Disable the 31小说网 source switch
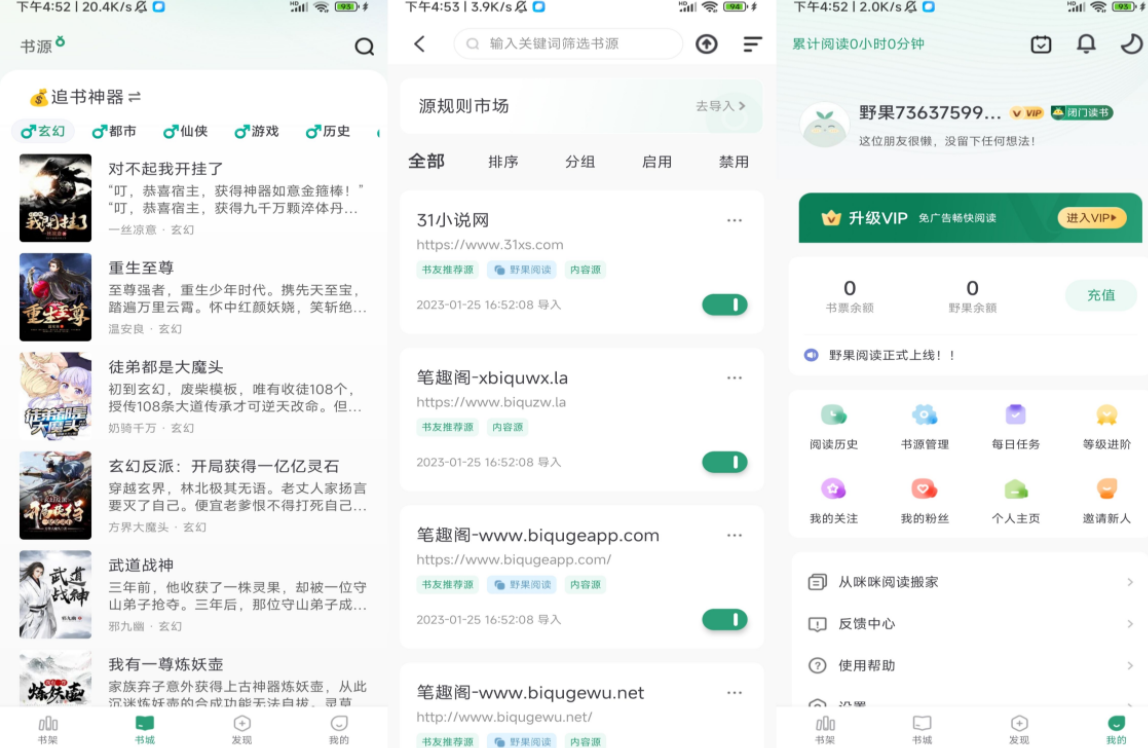 coord(723,304)
